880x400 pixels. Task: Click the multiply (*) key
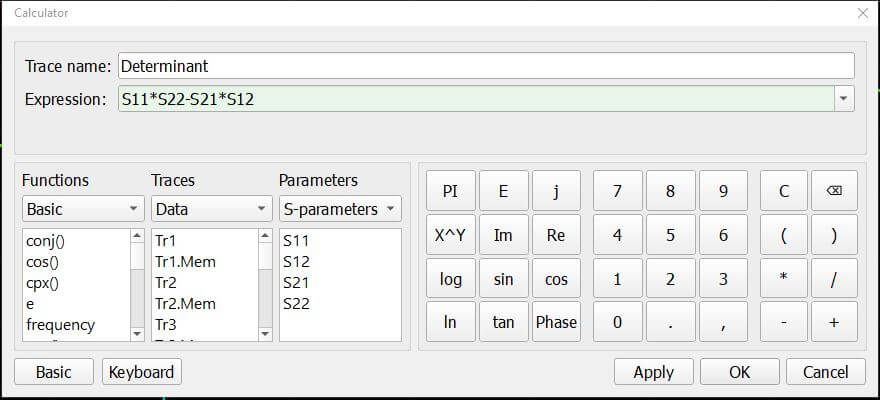tap(784, 278)
